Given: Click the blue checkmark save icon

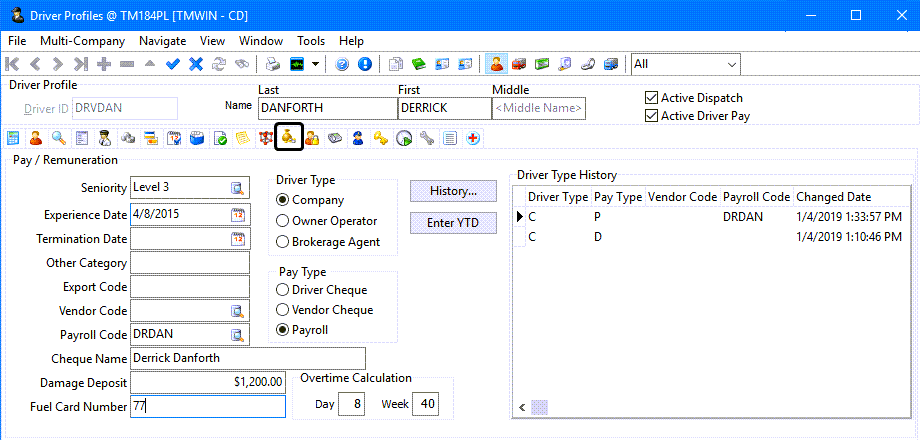Looking at the screenshot, I should pyautogui.click(x=173, y=64).
